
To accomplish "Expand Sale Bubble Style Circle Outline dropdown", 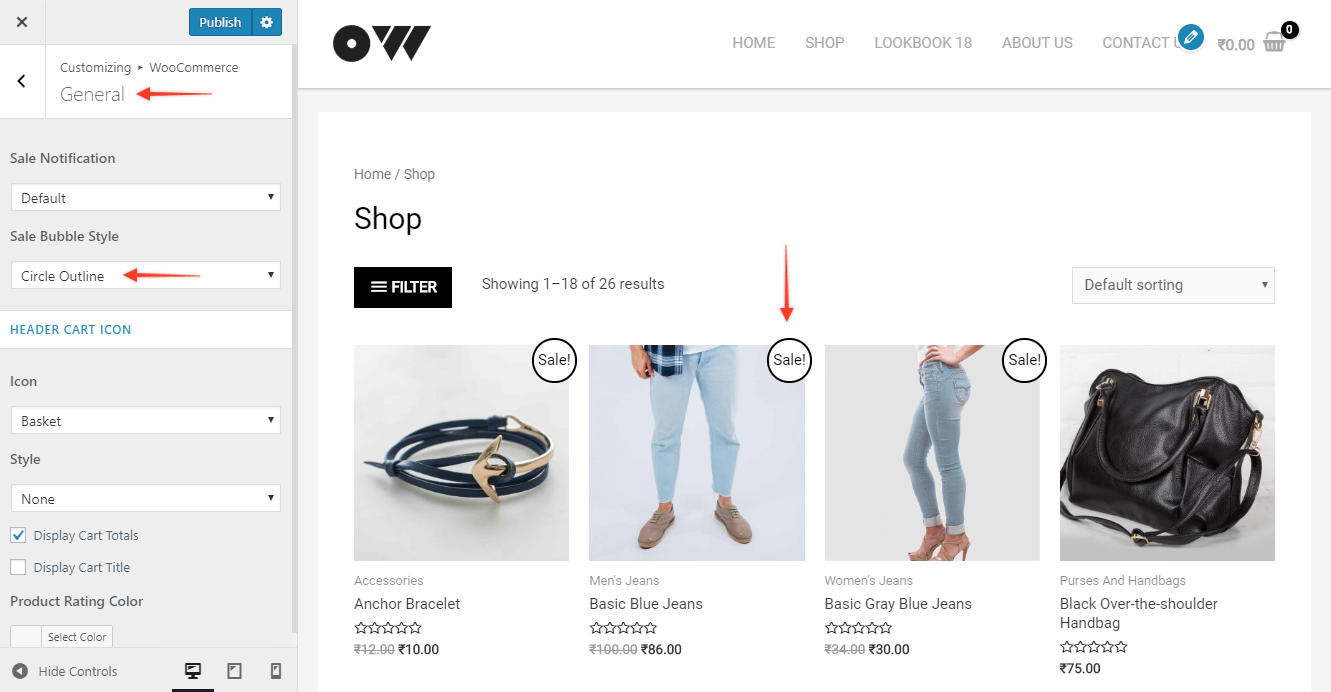I will tap(146, 275).
